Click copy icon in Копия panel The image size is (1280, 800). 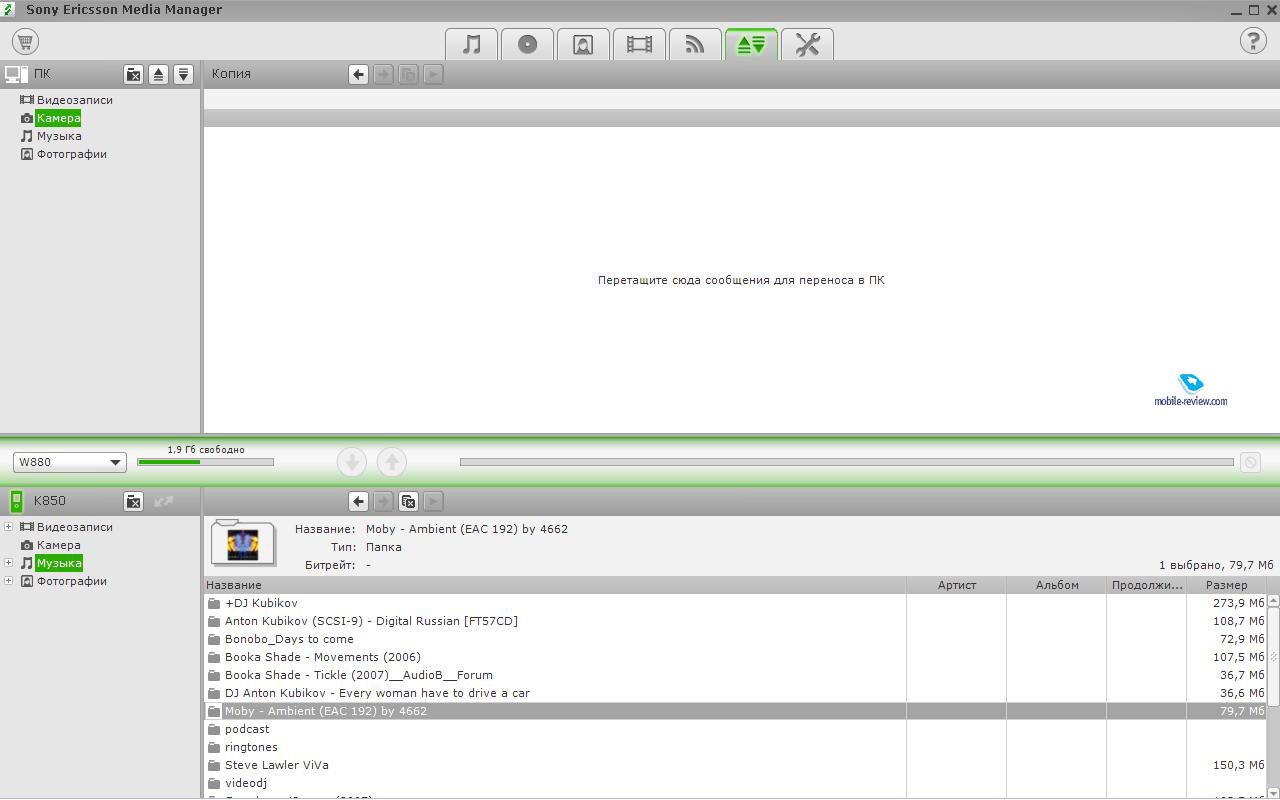pyautogui.click(x=408, y=74)
